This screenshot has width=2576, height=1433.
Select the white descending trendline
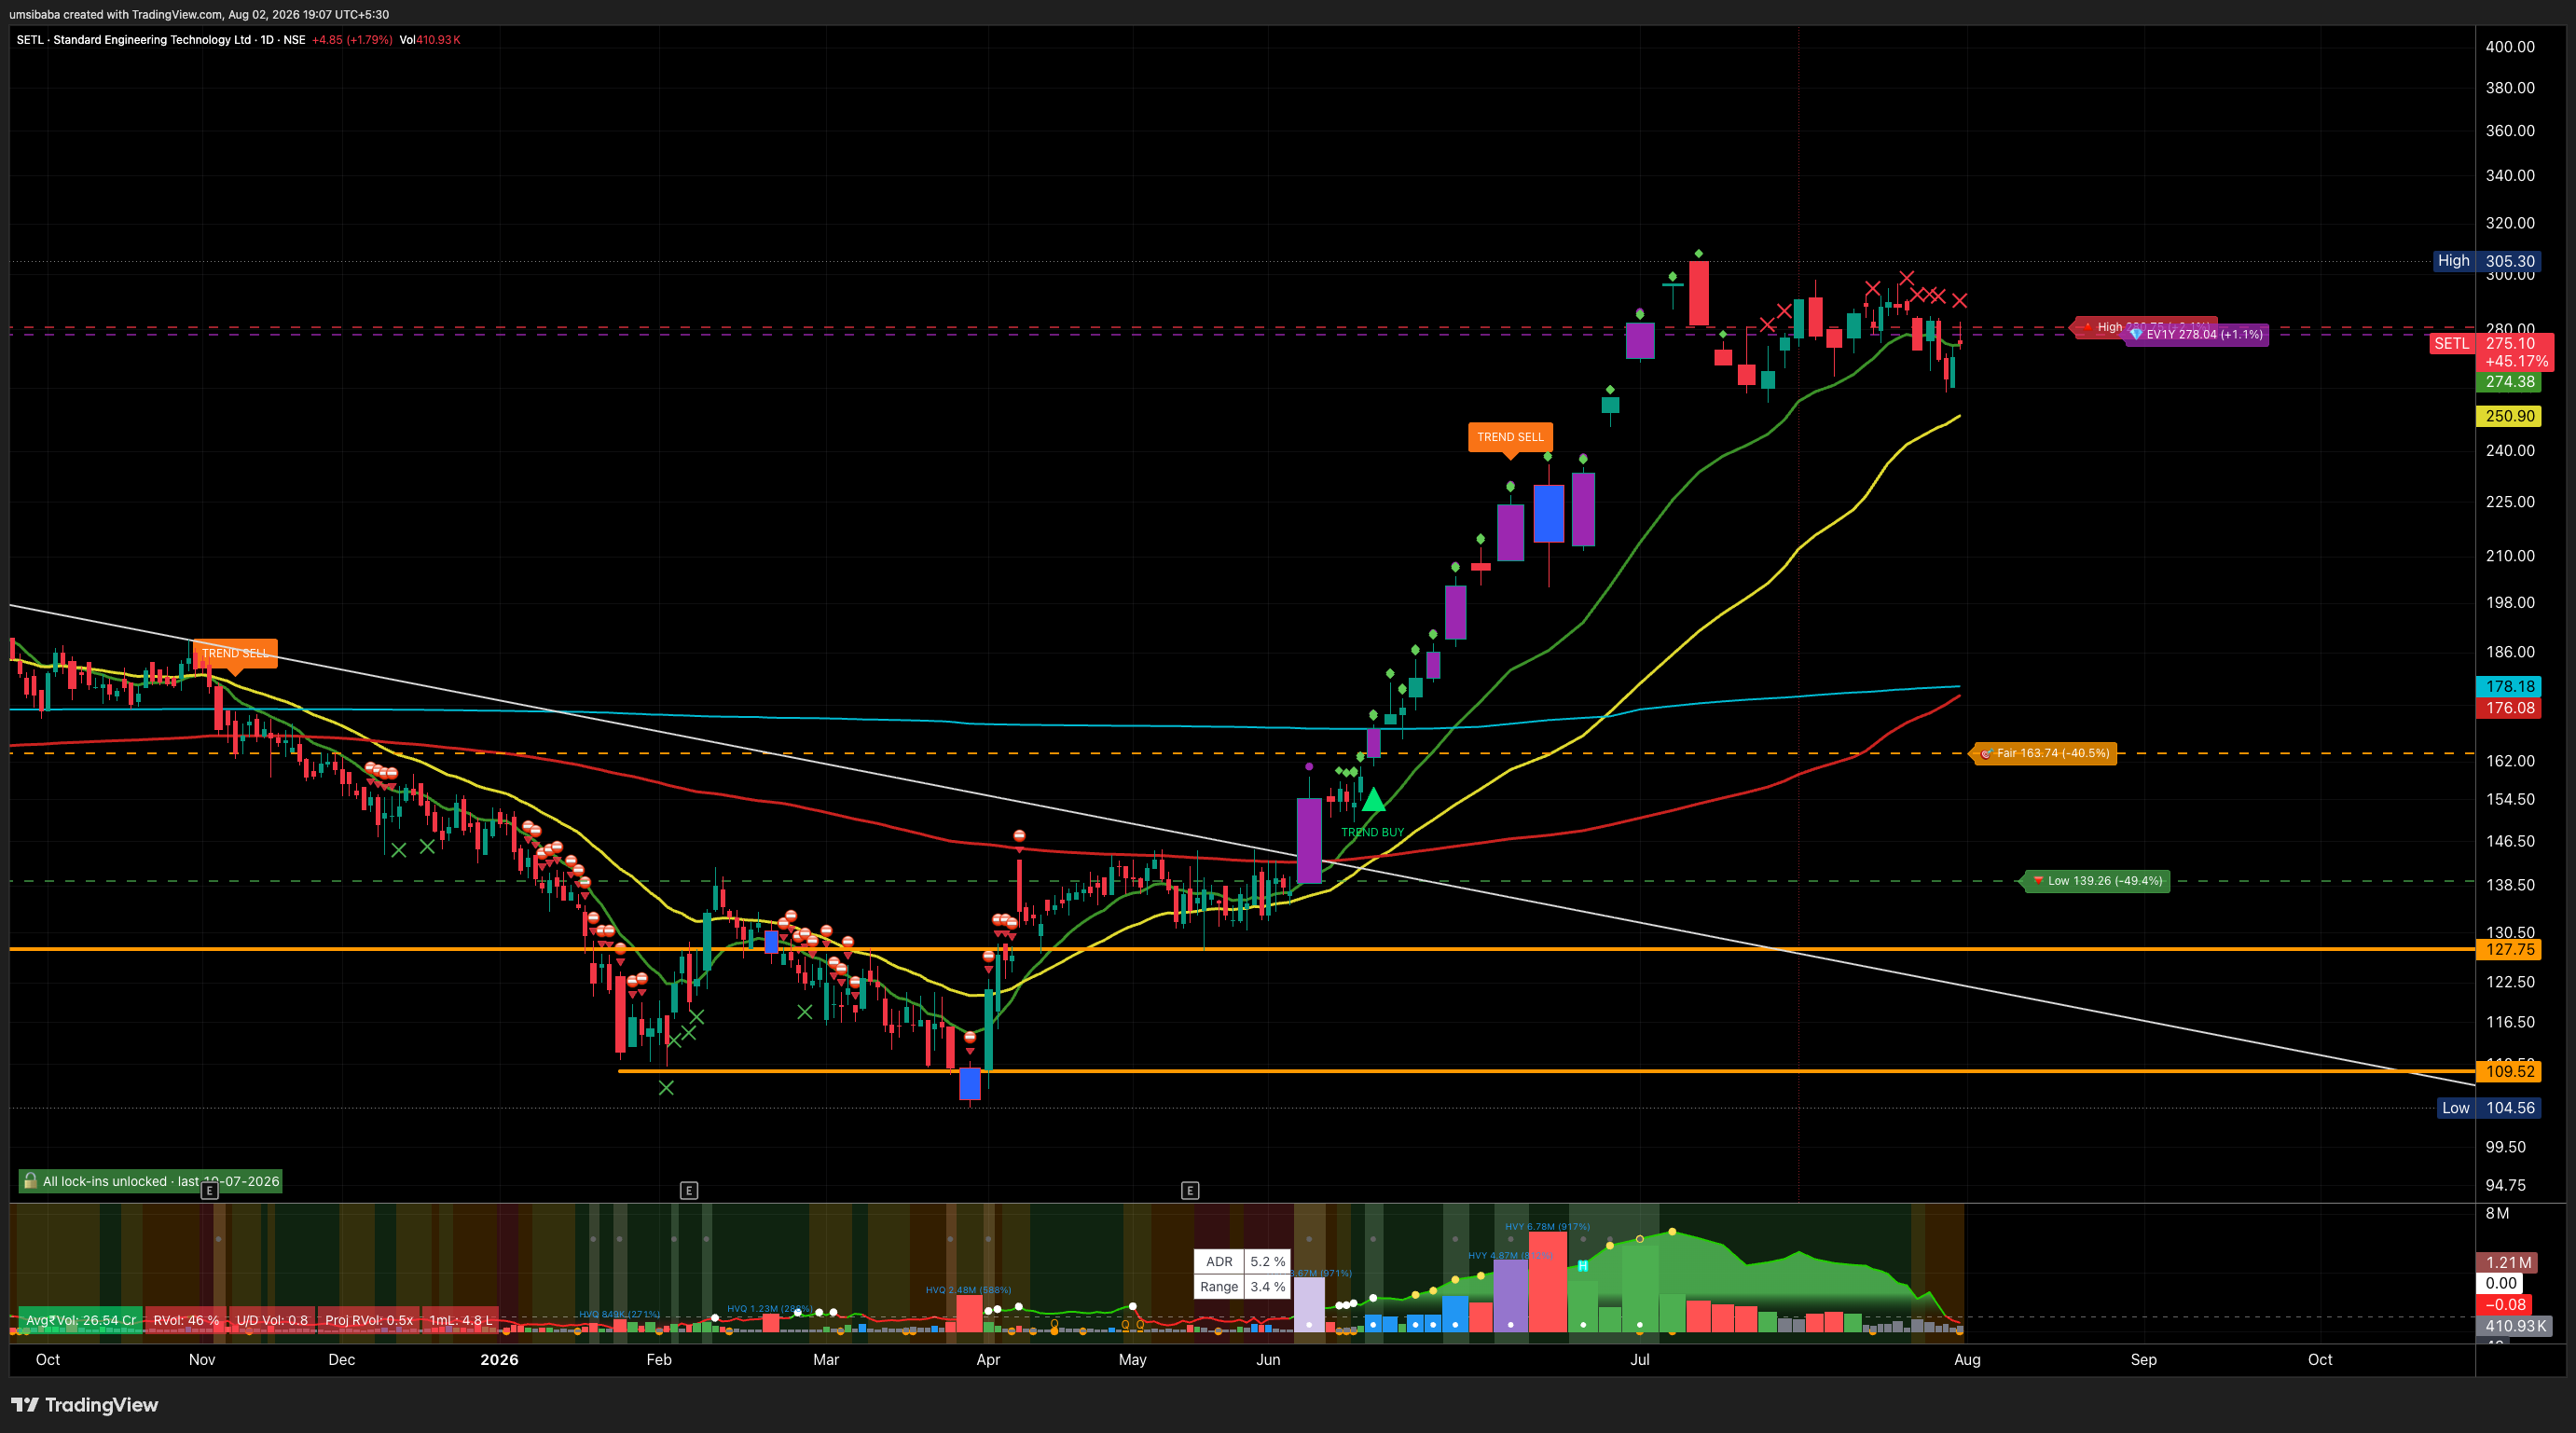pos(1240,844)
